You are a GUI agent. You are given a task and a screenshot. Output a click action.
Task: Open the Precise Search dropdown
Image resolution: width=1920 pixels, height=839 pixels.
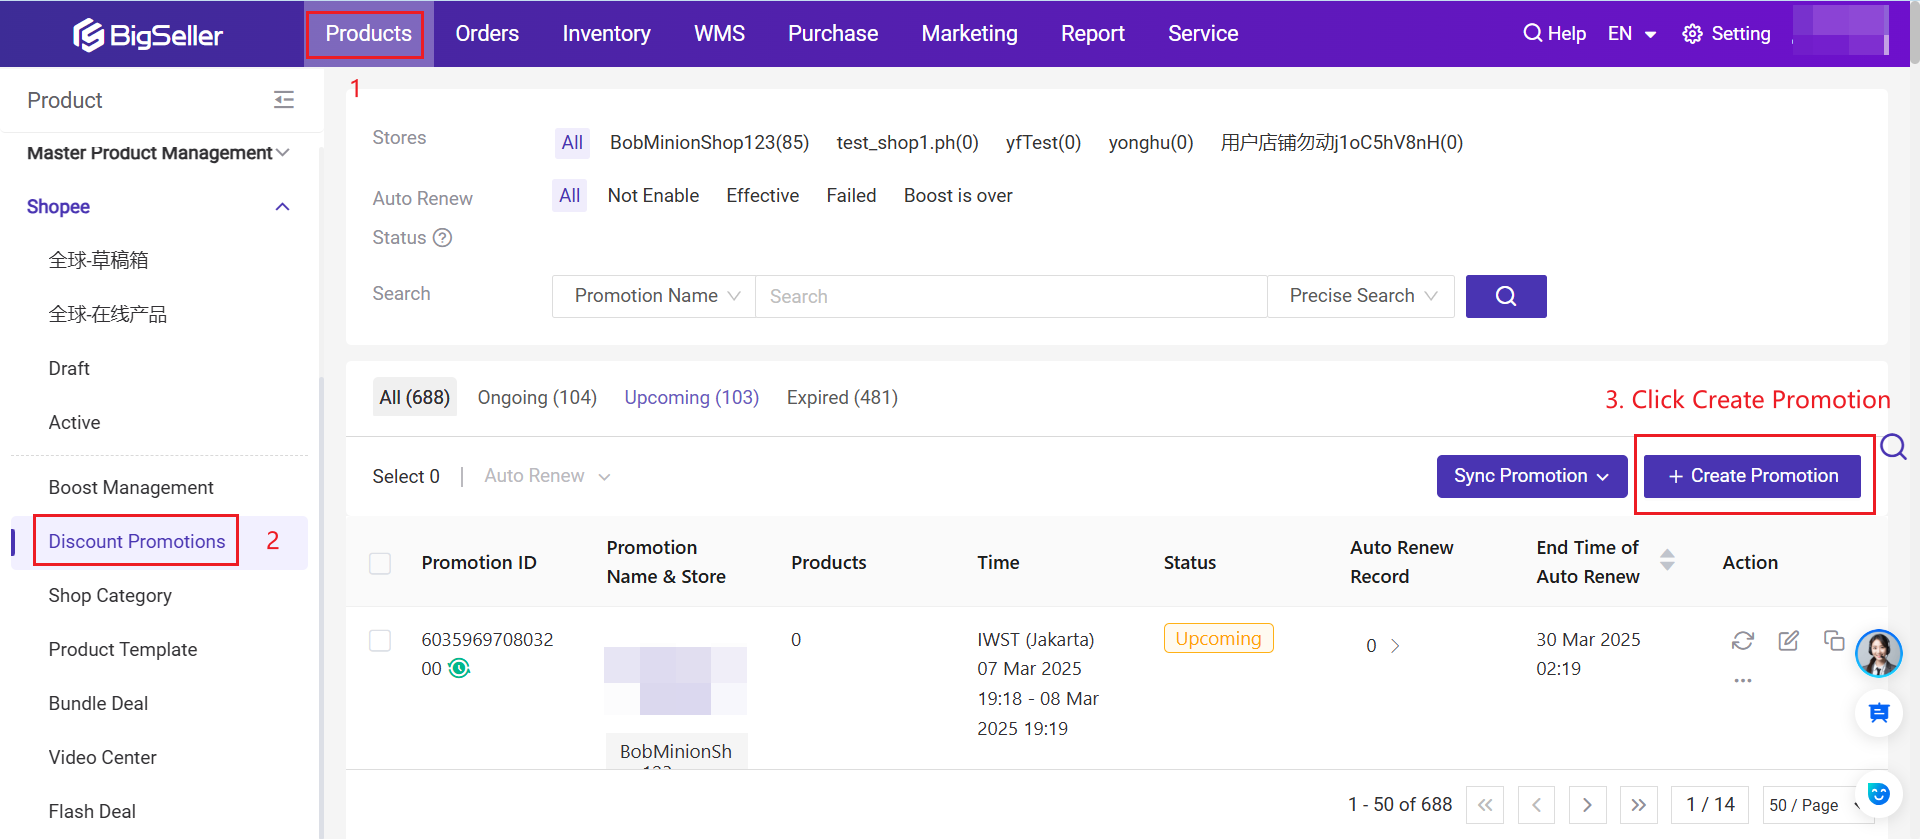(1361, 296)
